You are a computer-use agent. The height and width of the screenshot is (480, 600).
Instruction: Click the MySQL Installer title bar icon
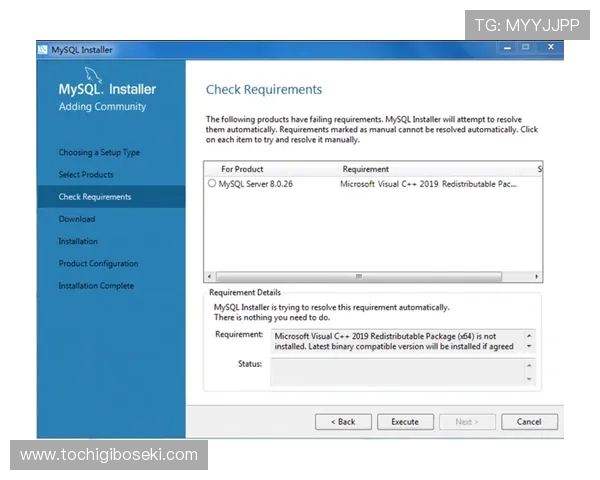tap(42, 49)
